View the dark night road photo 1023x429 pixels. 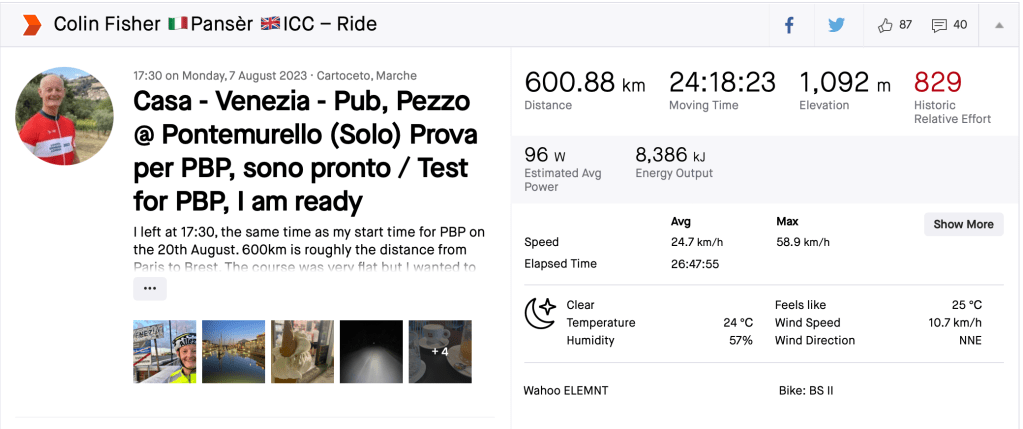(371, 351)
